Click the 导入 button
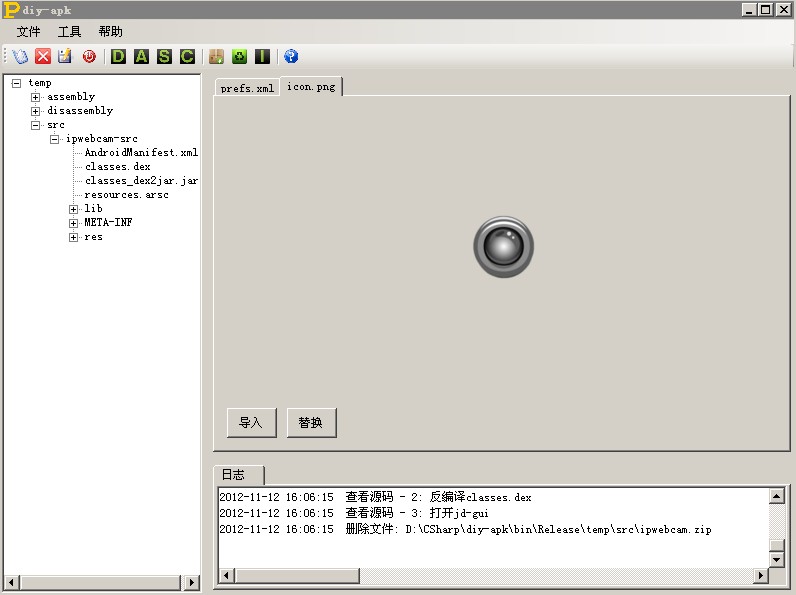The width and height of the screenshot is (796, 595). pos(250,423)
